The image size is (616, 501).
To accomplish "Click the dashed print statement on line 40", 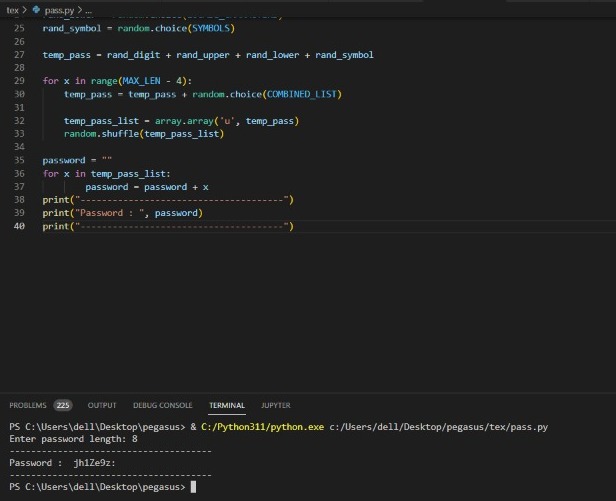I will click(x=168, y=226).
